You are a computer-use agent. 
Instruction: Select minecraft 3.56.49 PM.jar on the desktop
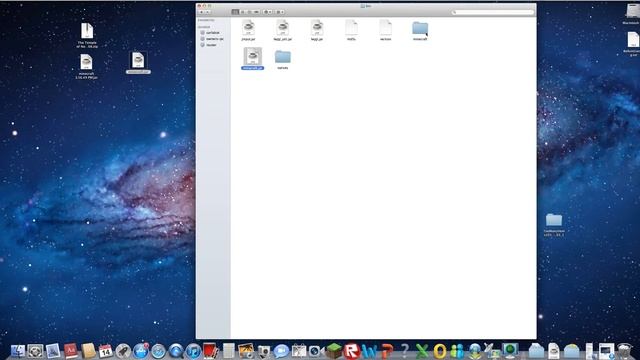(87, 67)
